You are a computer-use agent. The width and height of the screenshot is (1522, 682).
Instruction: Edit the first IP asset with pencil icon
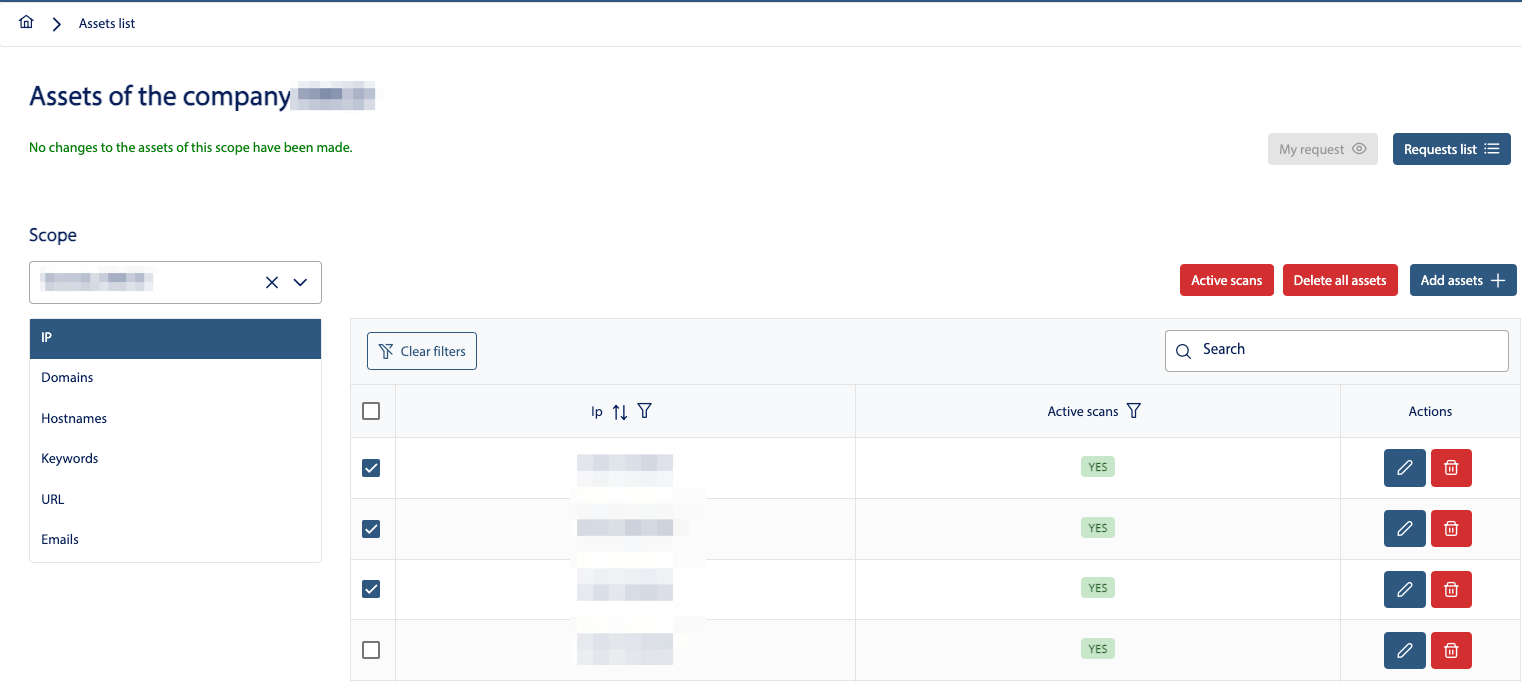pyautogui.click(x=1404, y=468)
